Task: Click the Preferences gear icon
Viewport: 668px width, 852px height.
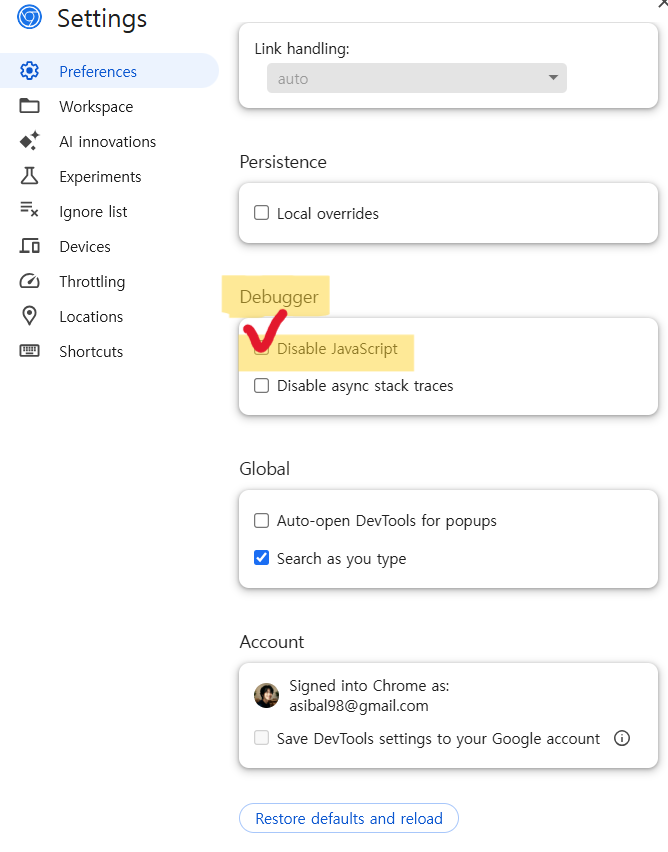Action: [x=29, y=71]
